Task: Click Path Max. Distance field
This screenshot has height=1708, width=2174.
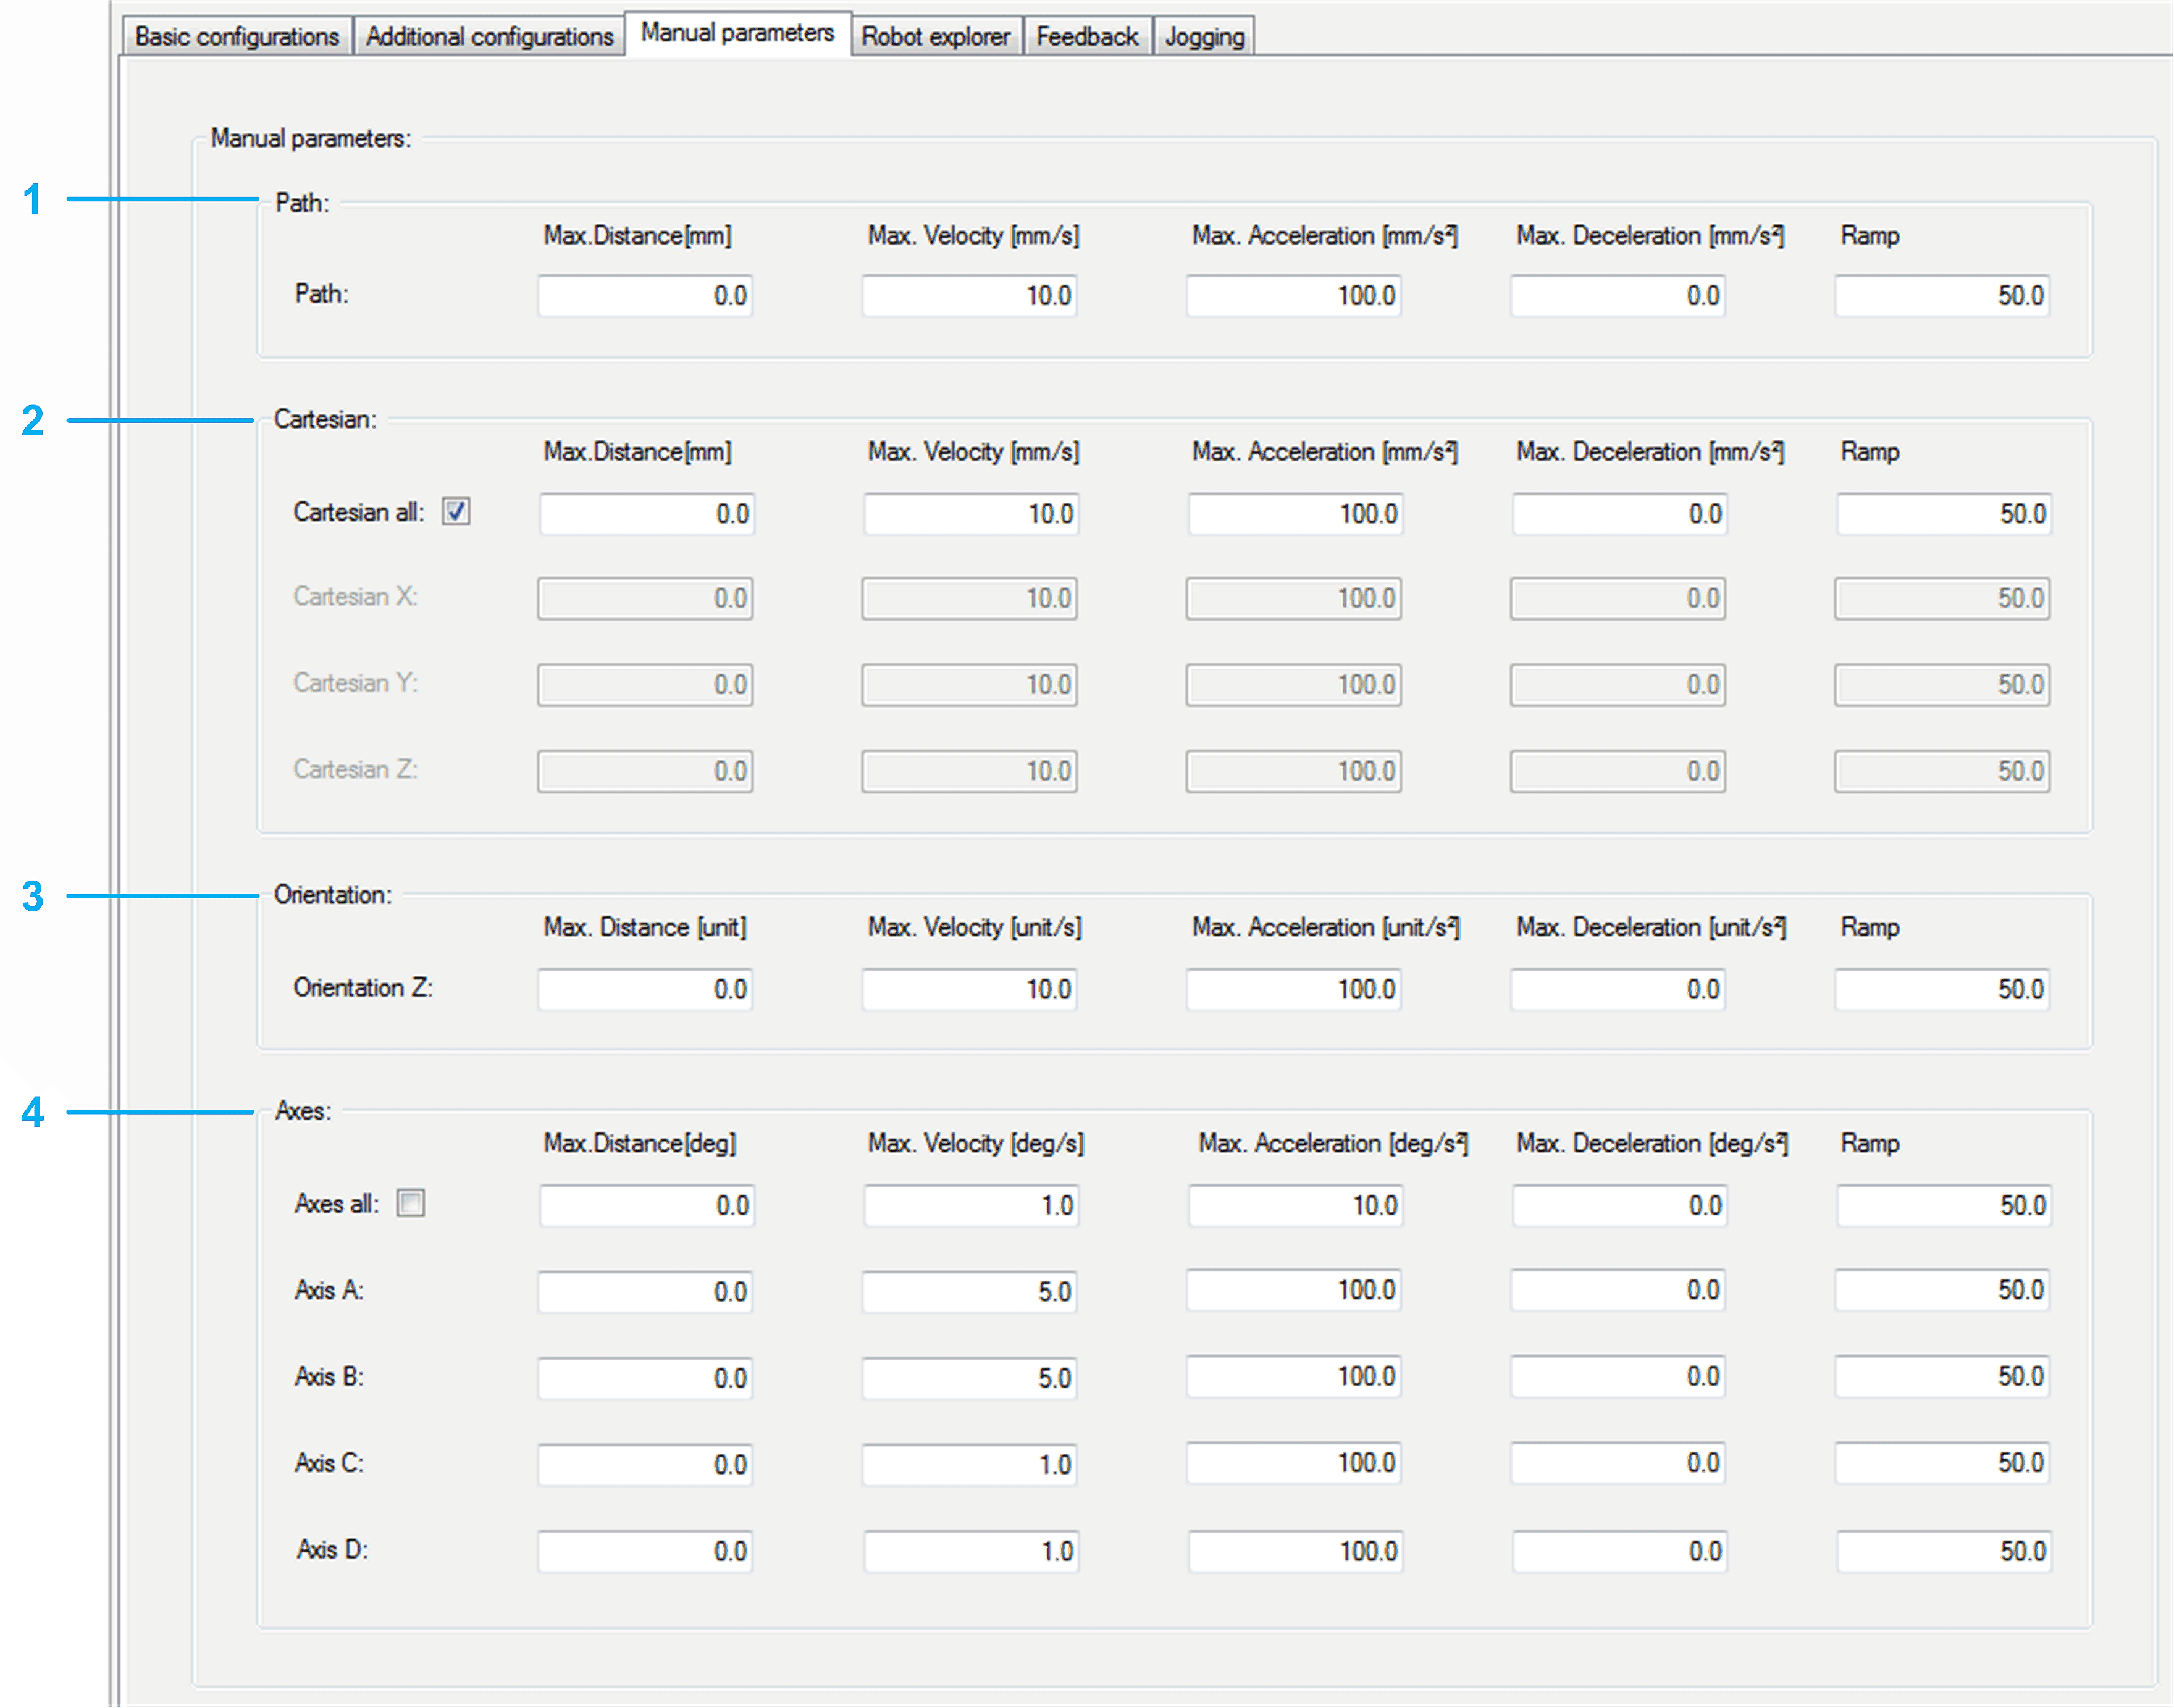Action: [645, 295]
